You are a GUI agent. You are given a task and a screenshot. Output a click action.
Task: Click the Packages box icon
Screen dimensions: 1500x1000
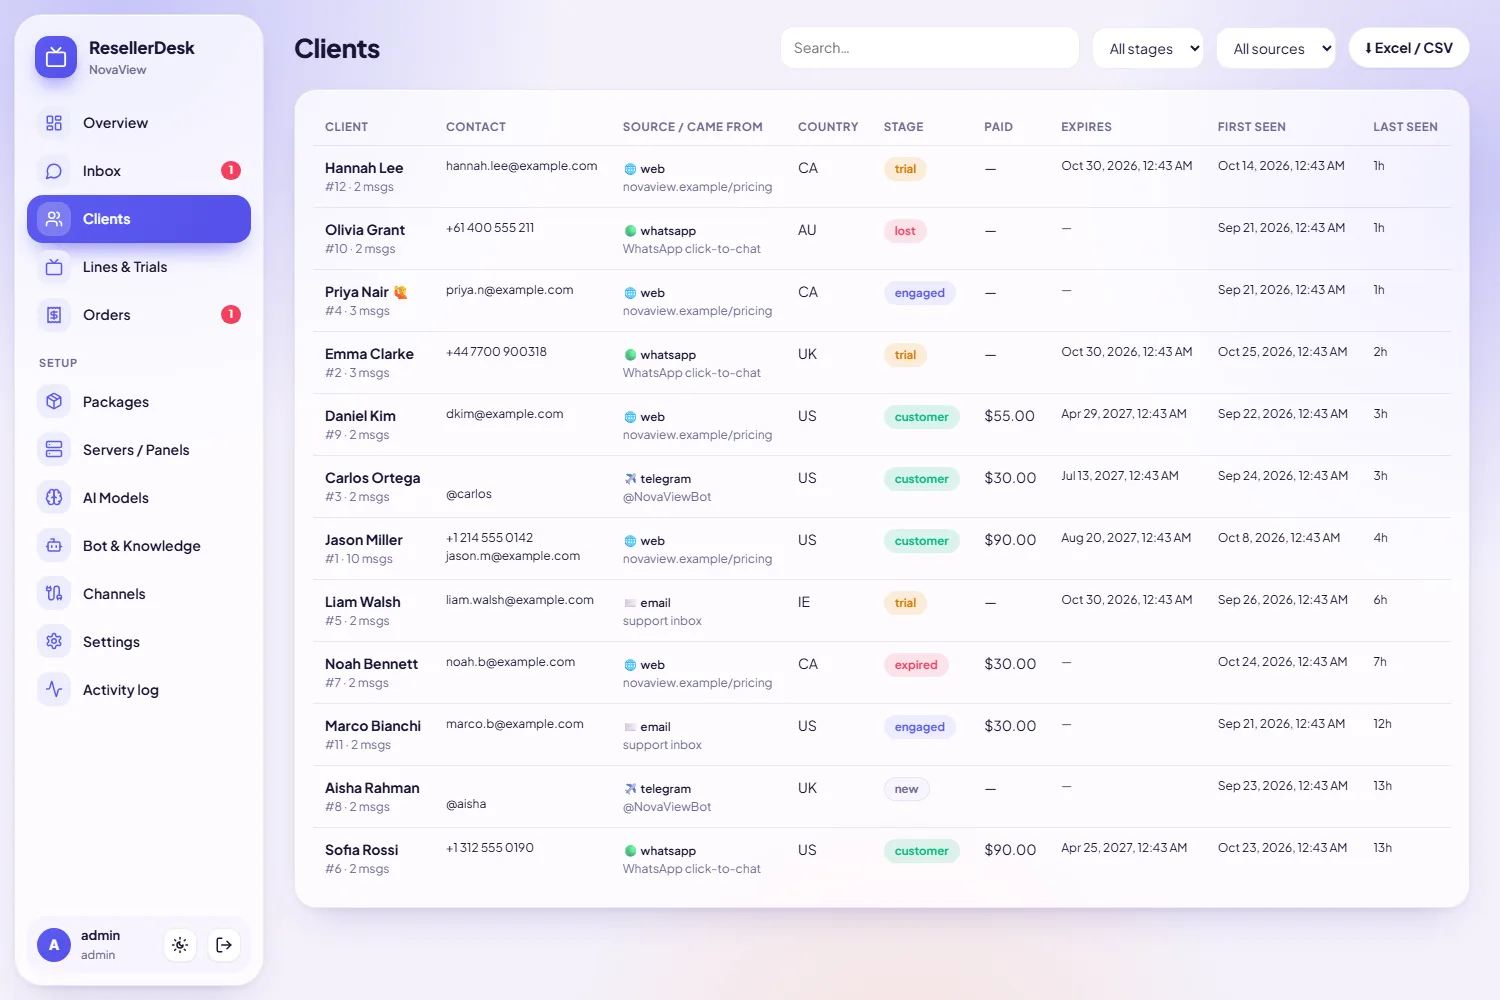54,402
